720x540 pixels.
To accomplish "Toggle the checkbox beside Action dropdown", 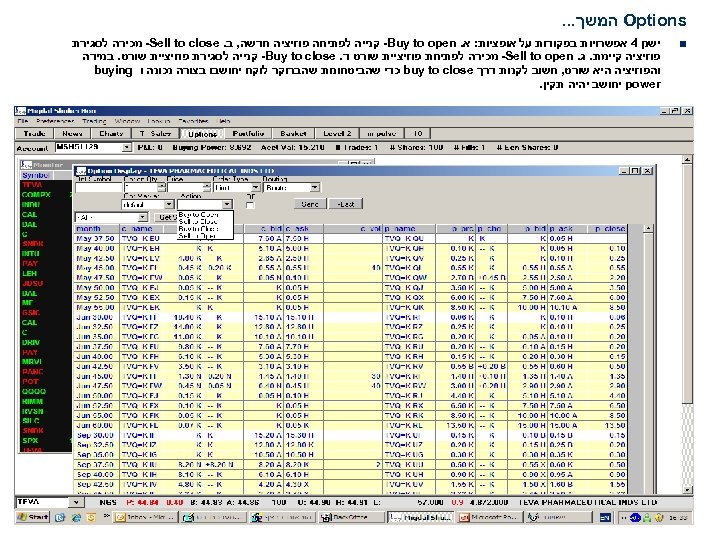I will 250,205.
